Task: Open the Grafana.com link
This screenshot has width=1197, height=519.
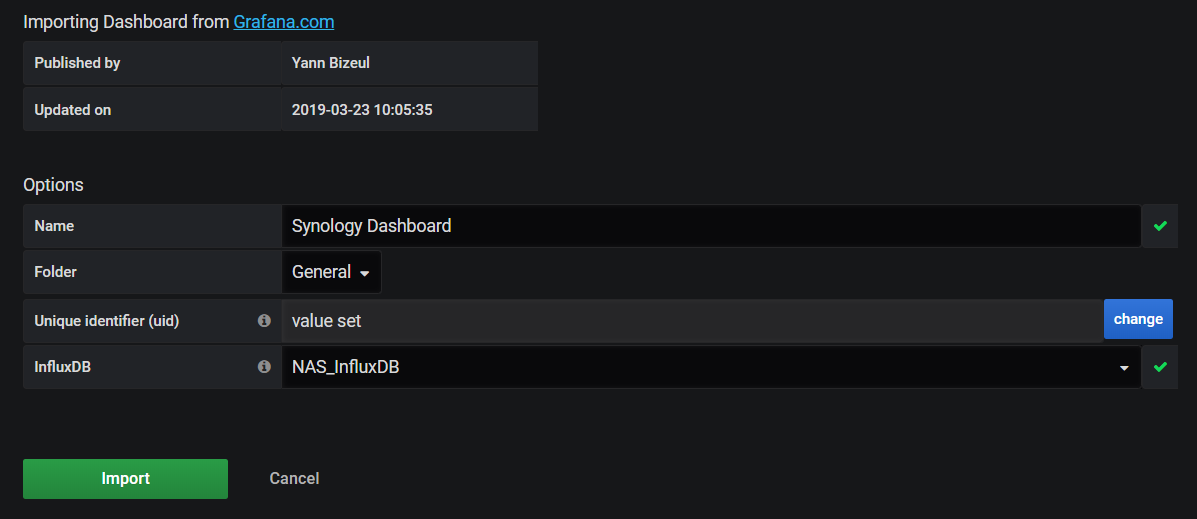Action: 284,21
